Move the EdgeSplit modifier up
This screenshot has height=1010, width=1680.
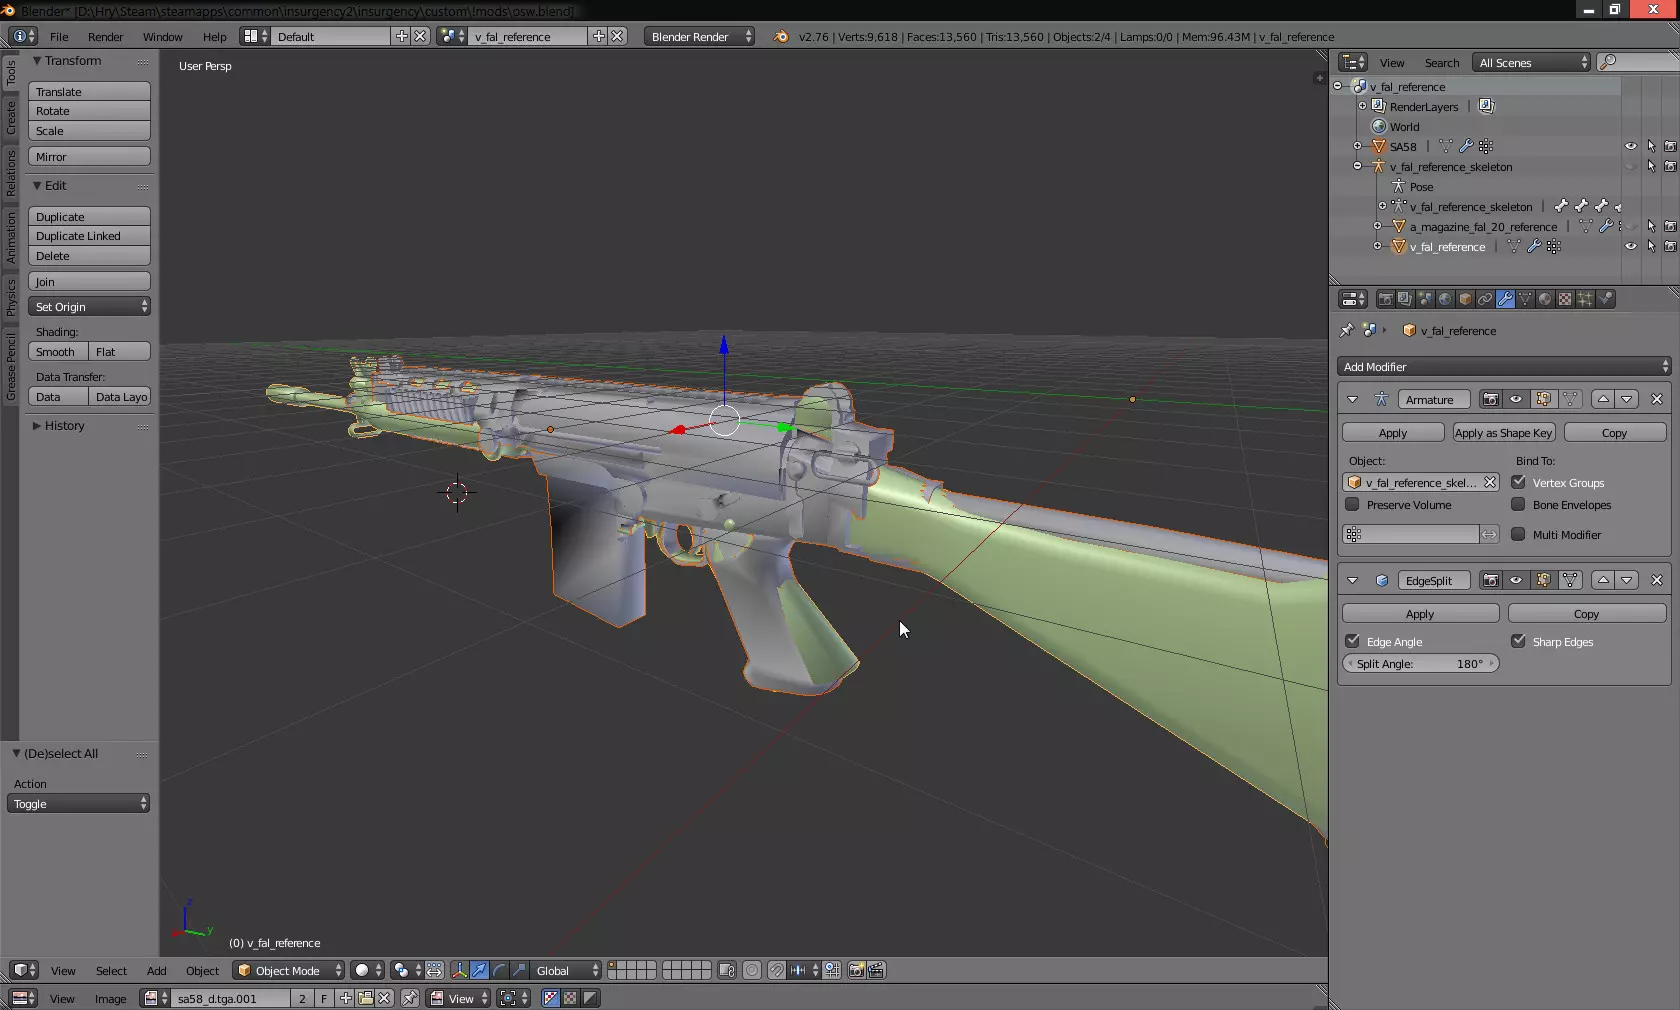pyautogui.click(x=1603, y=580)
